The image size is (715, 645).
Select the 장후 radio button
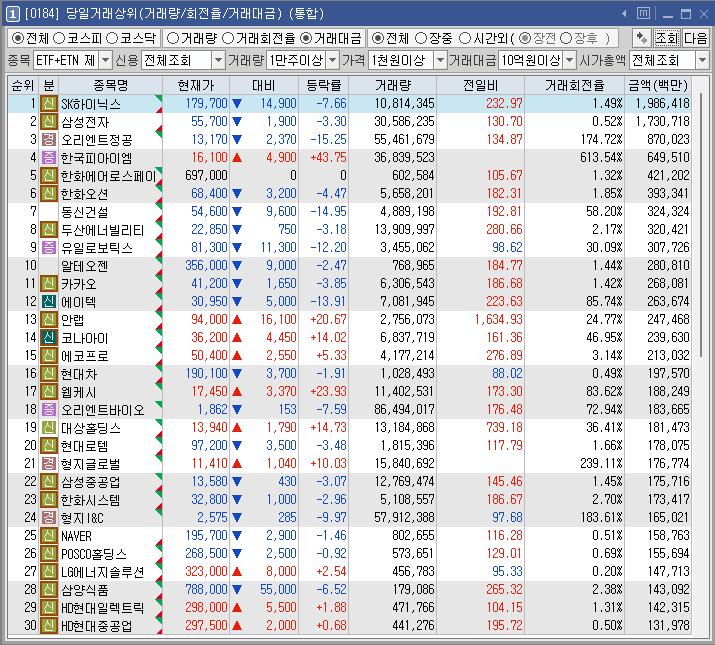tap(566, 38)
